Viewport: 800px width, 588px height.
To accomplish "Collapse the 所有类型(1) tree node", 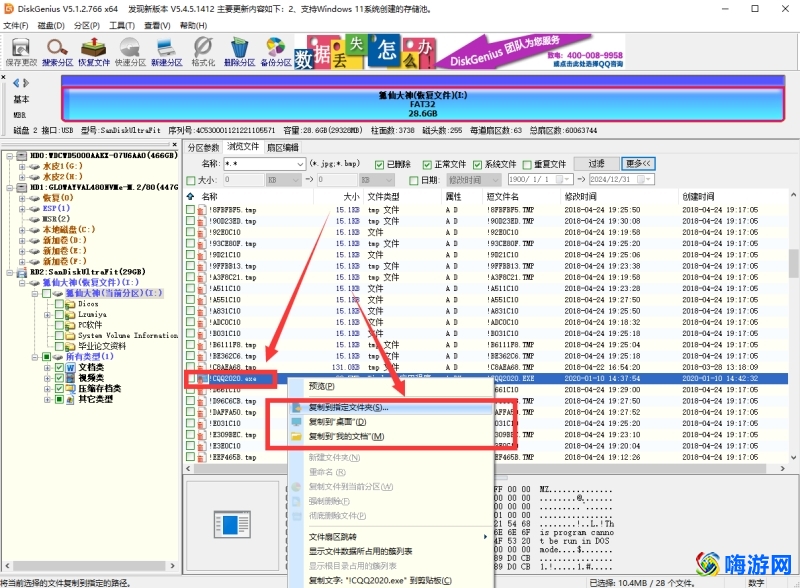I will (x=35, y=357).
